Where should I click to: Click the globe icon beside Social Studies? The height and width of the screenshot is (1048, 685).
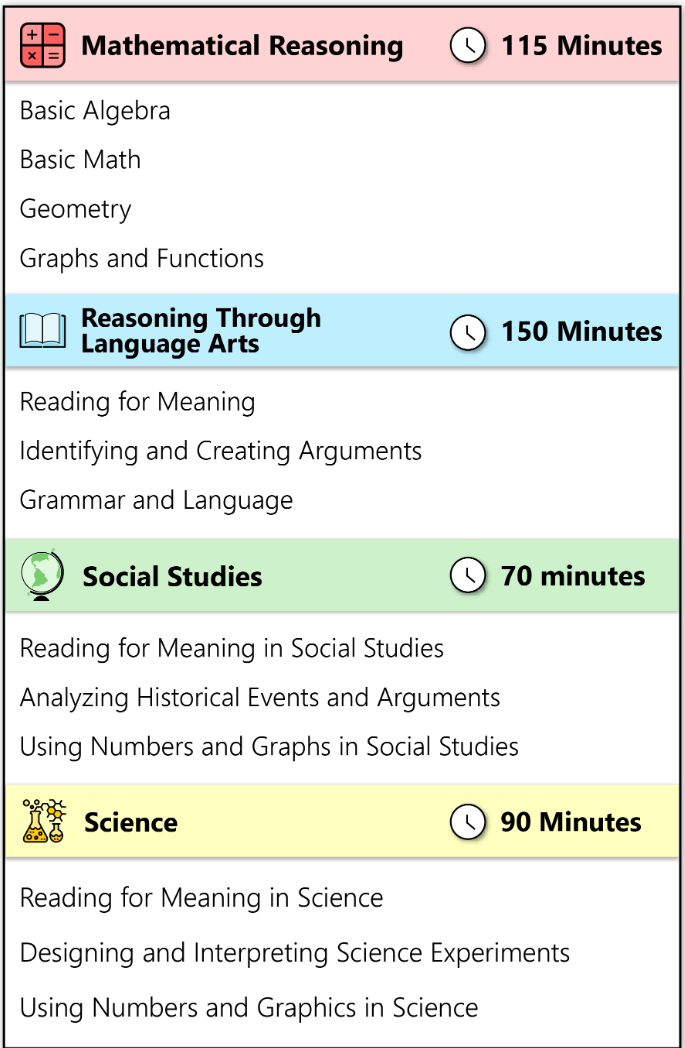42,575
